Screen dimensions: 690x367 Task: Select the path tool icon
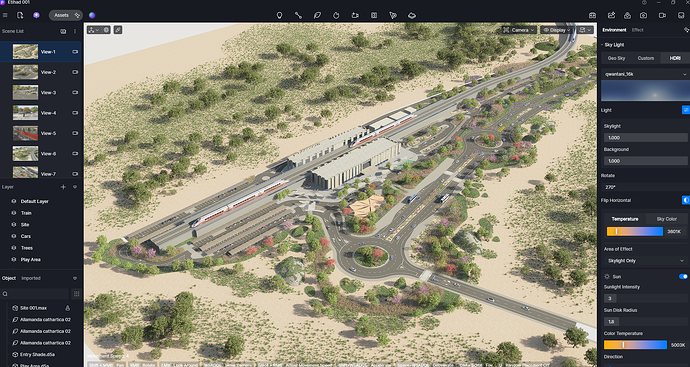click(298, 15)
